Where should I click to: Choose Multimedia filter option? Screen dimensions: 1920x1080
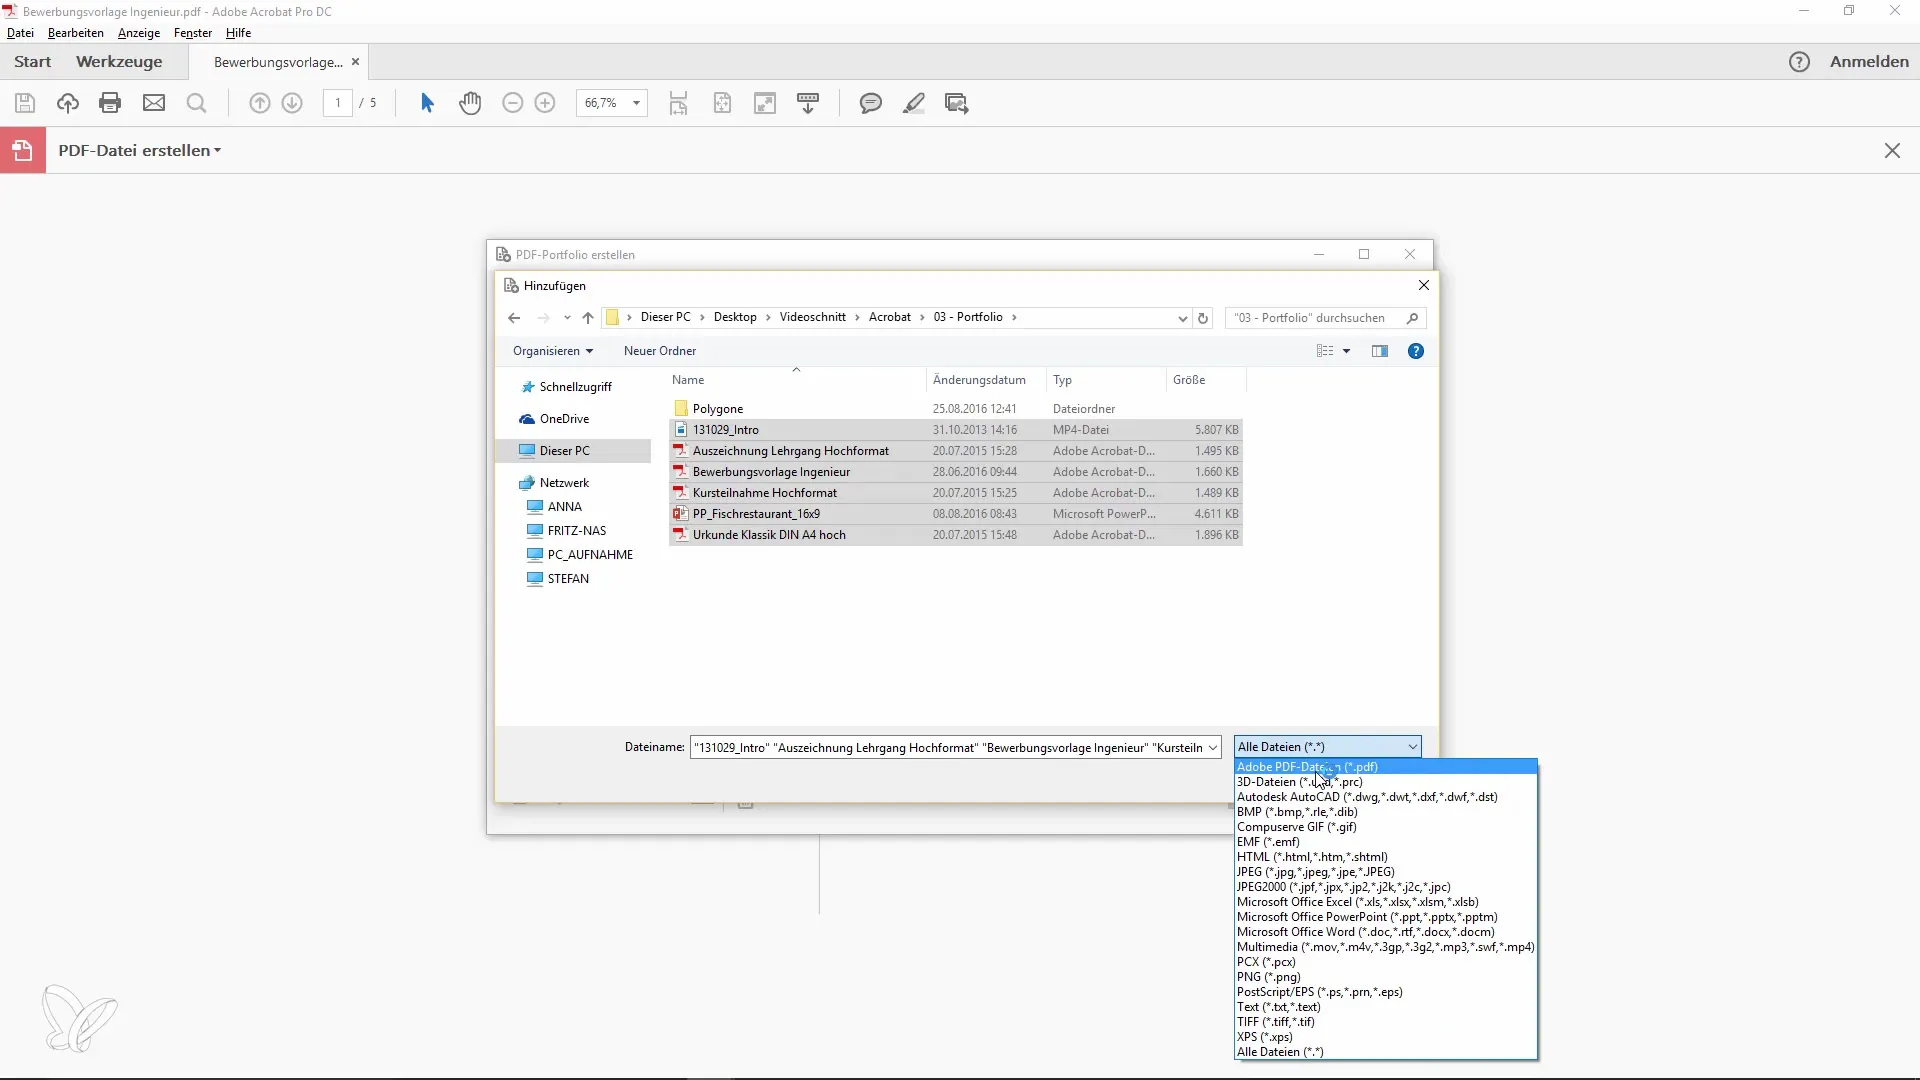coord(1386,947)
